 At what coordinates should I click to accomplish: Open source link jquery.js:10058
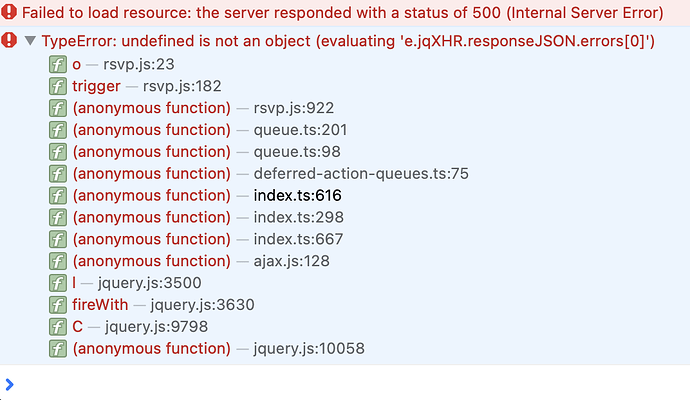tap(309, 349)
